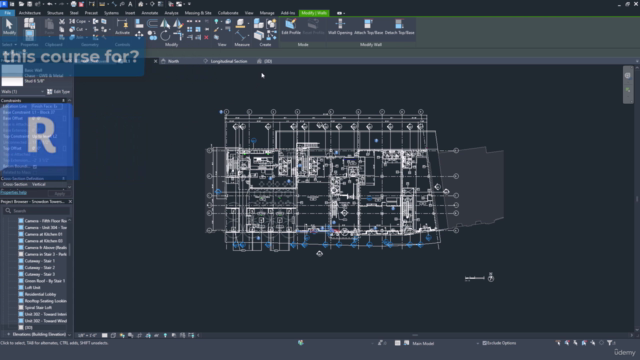Screen dimensions: 640x360
Task: Click the Location Line value field
Action: (x=47, y=106)
